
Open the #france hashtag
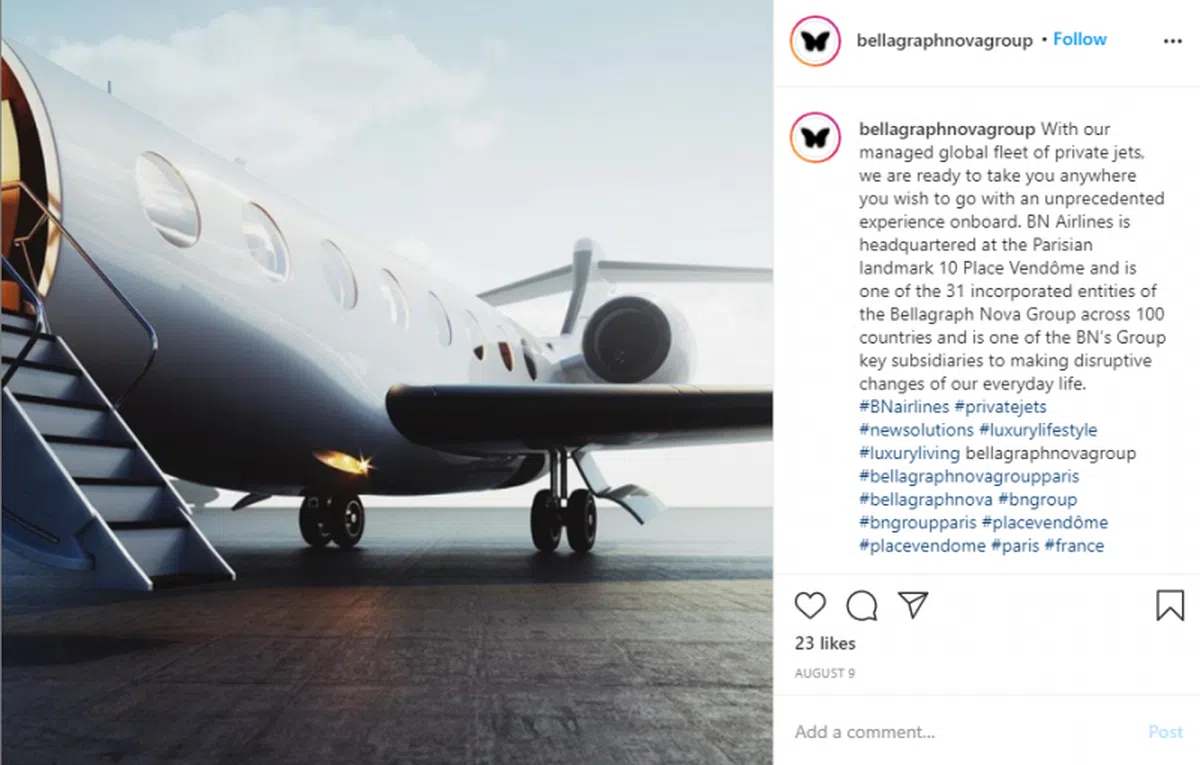[1074, 546]
